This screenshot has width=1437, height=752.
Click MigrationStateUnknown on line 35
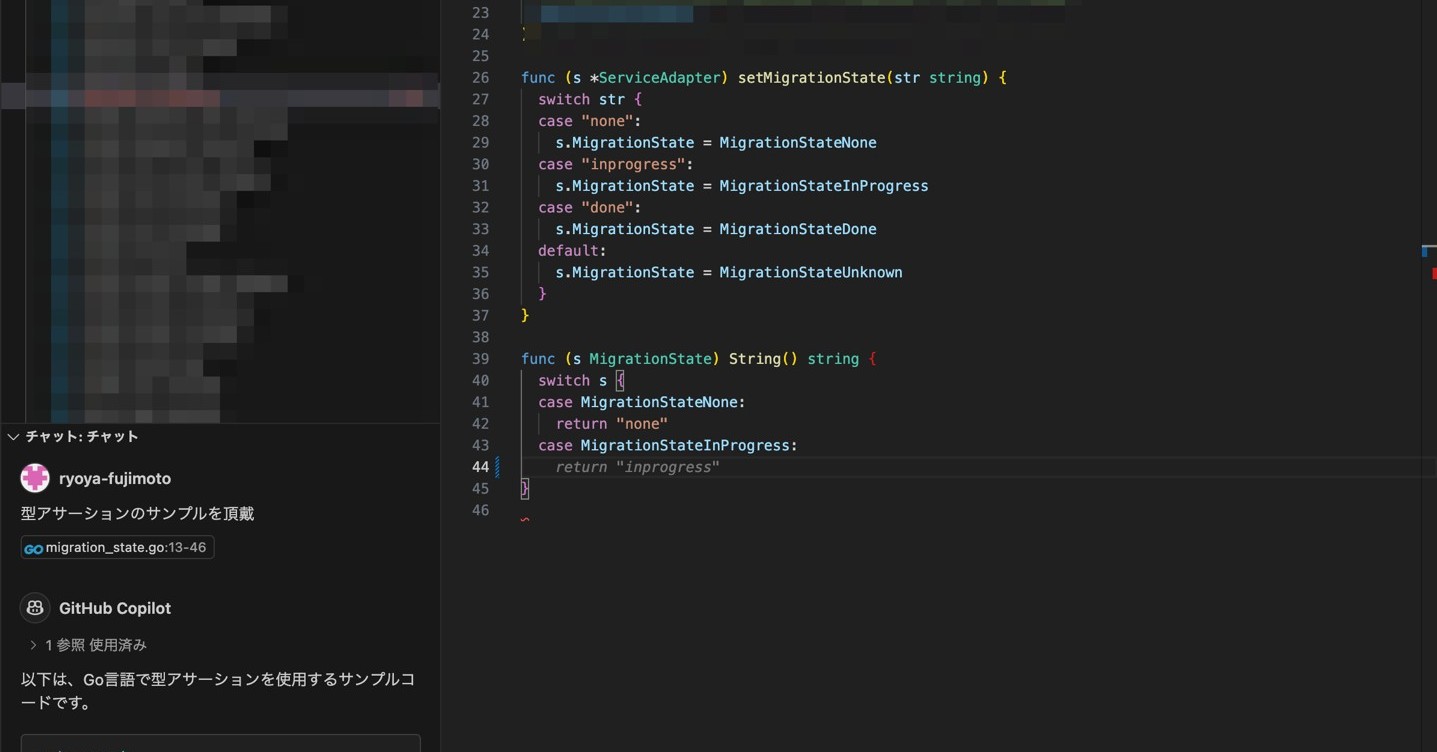click(x=810, y=272)
